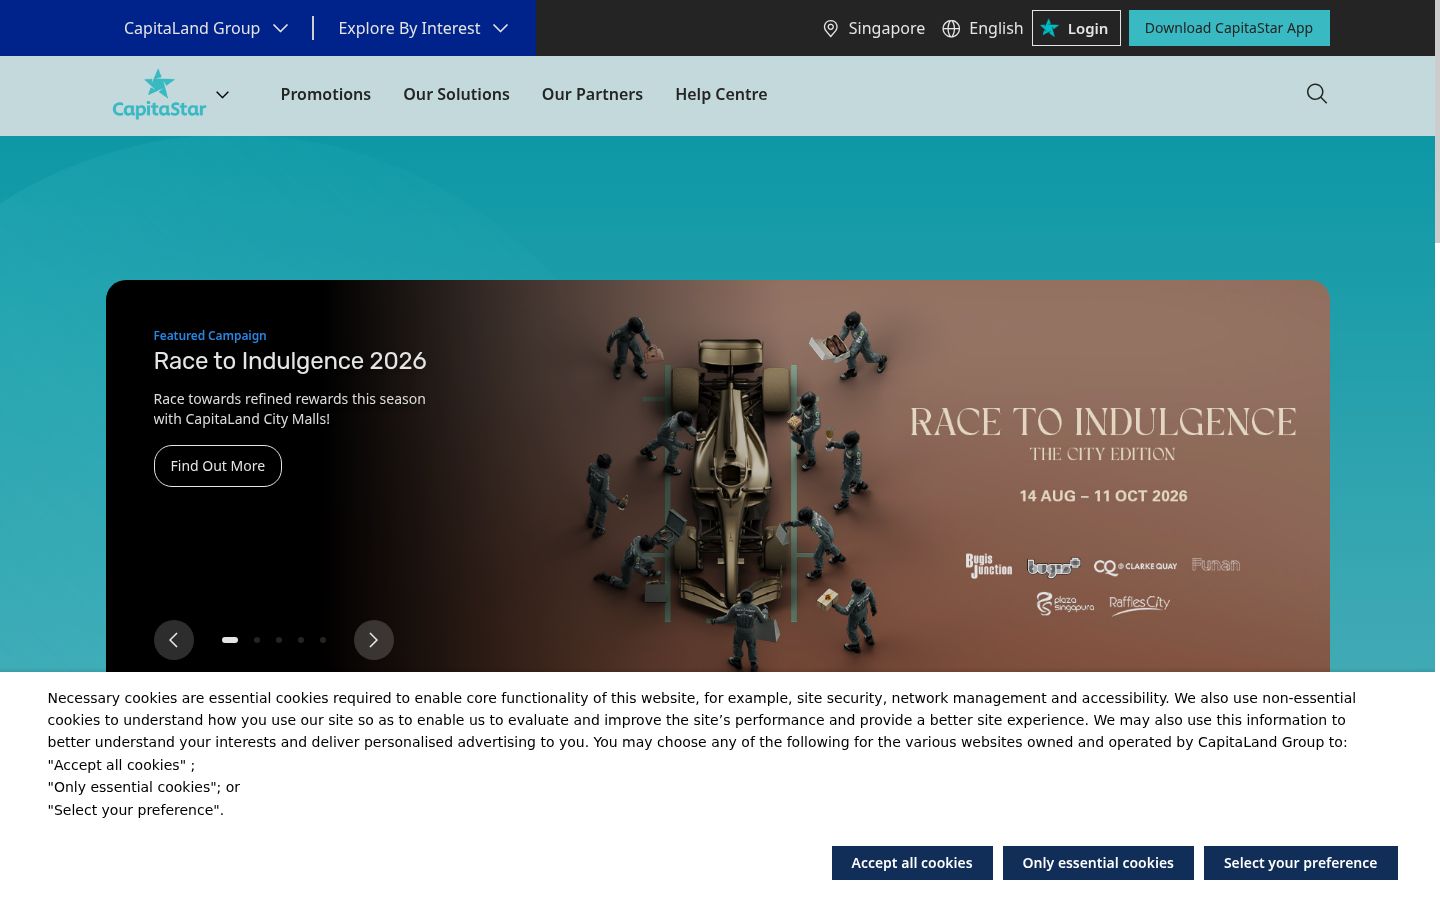
Task: Click the Login button
Action: [x=1076, y=28]
